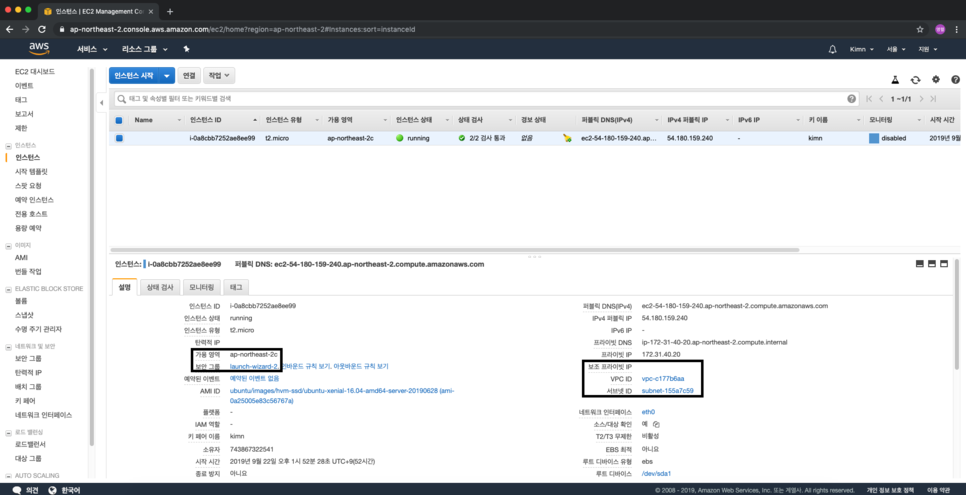This screenshot has height=495, width=966.
Task: Toggle checkbox for instance i-0a8cbb7252ae8ee99
Action: coord(119,139)
